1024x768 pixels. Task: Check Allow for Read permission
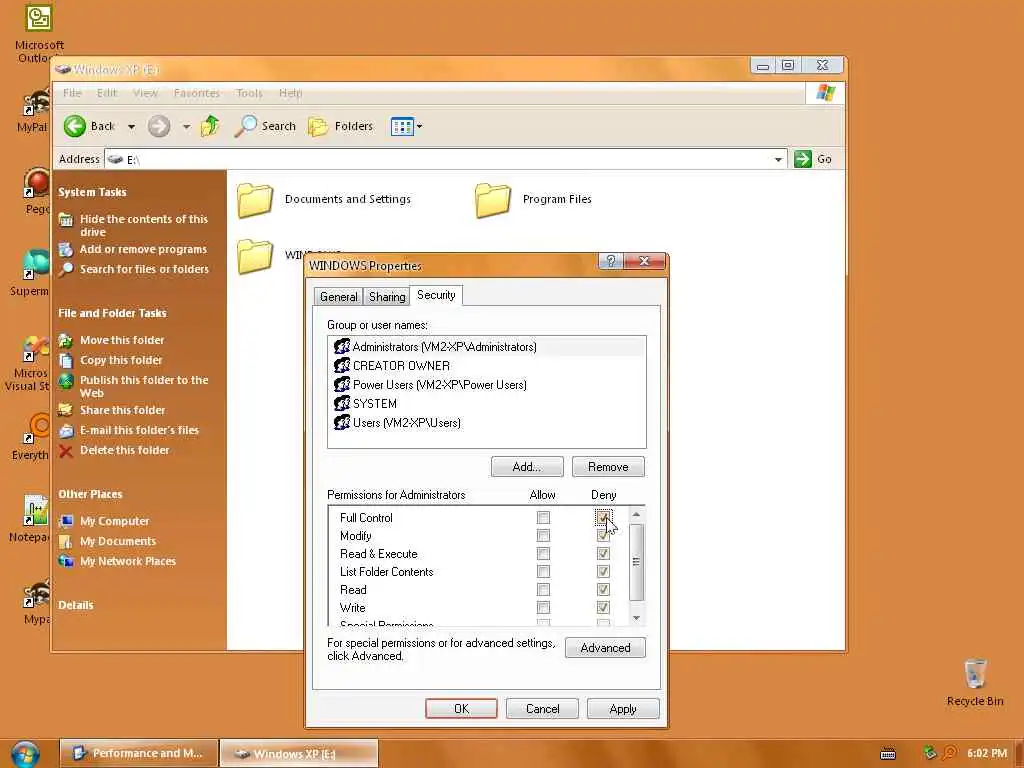pos(543,590)
